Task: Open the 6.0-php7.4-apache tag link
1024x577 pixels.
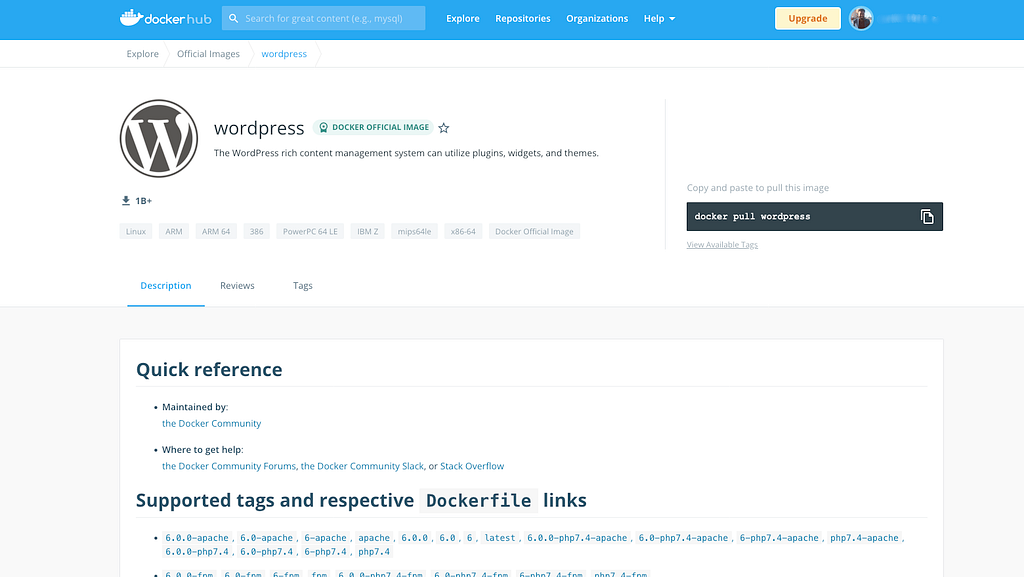Action: click(x=683, y=538)
